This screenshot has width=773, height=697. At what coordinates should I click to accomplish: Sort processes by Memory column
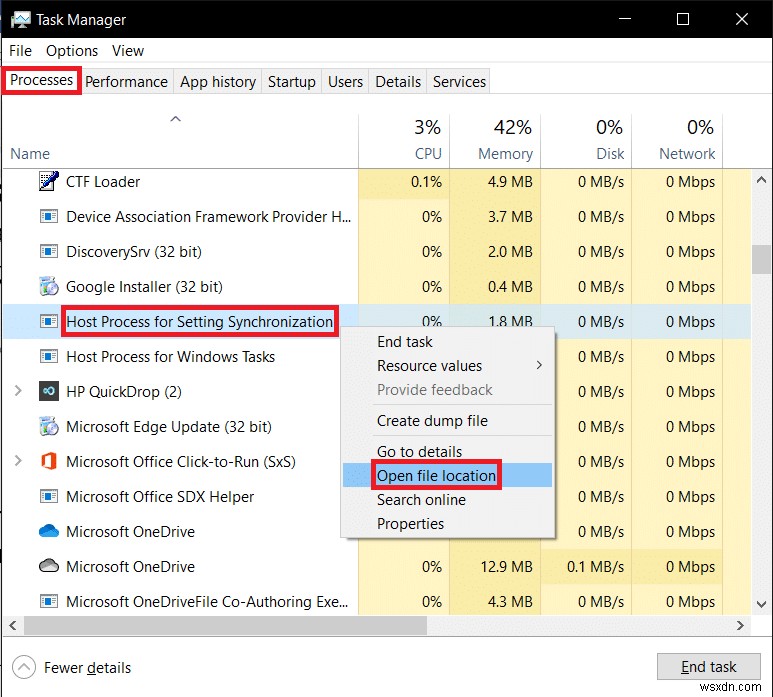504,154
